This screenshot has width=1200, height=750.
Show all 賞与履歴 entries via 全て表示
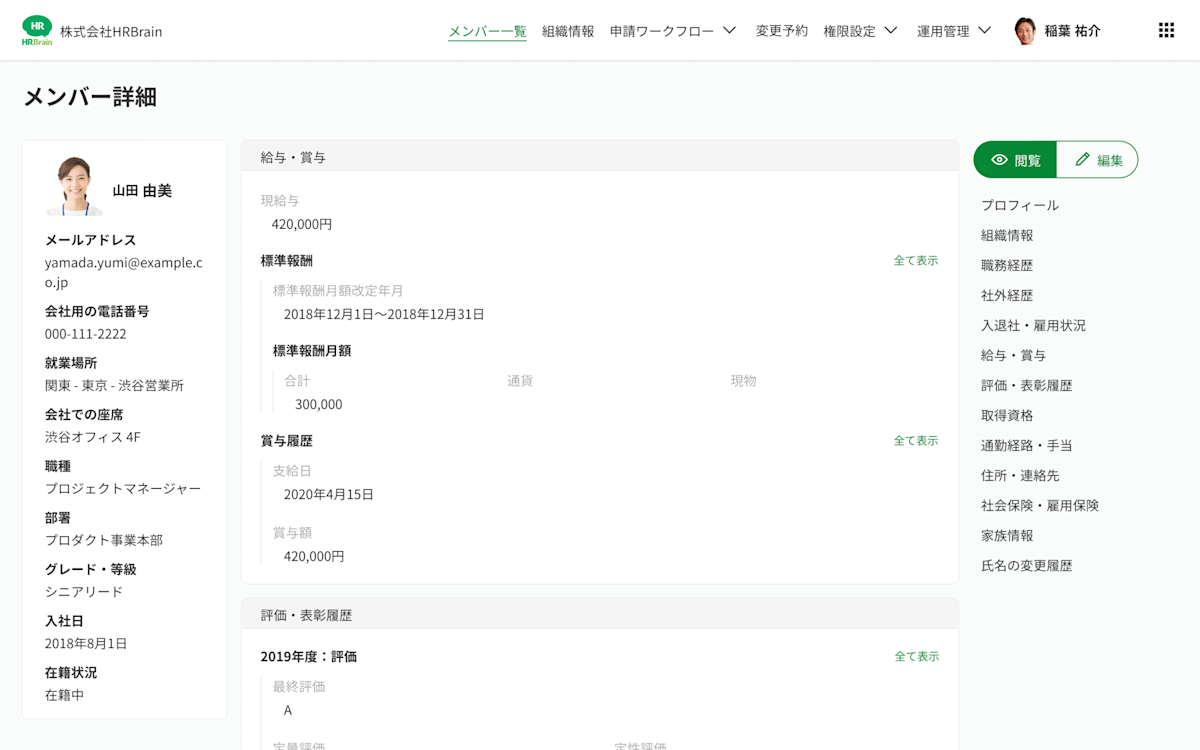pos(916,439)
